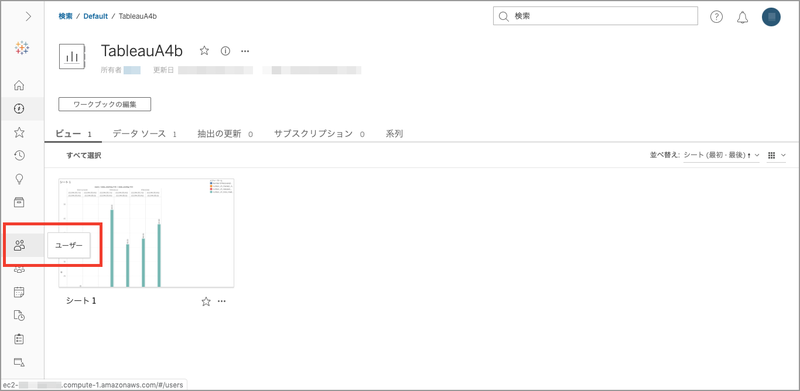Open the user profile avatar

coord(771,17)
